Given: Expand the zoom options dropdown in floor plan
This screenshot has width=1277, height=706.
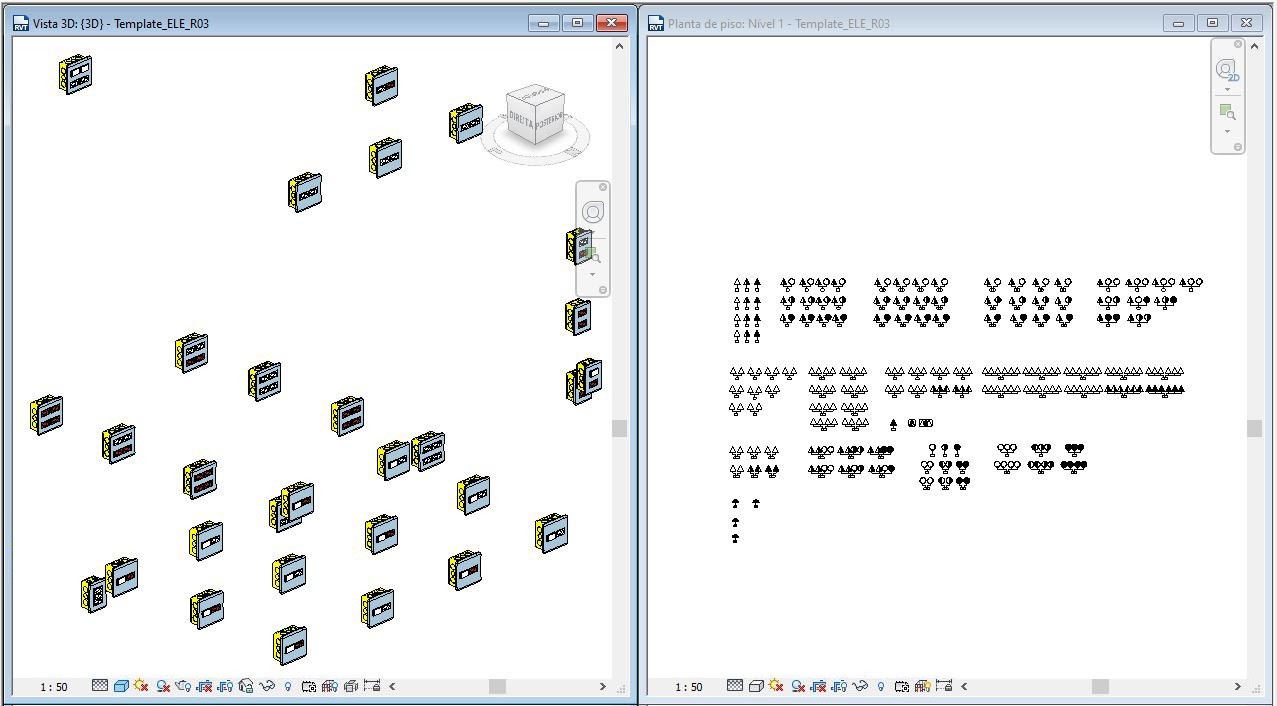Looking at the screenshot, I should (1227, 131).
